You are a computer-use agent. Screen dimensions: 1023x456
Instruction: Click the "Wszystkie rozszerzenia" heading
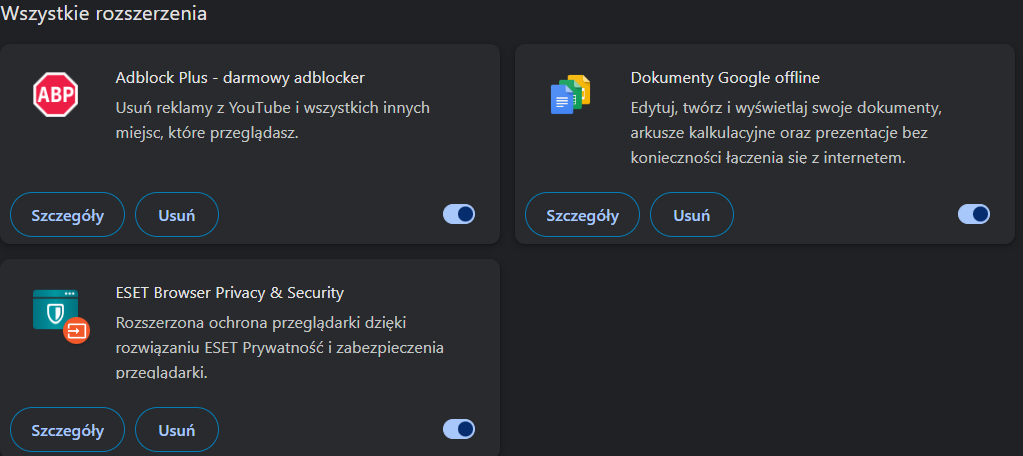(105, 15)
